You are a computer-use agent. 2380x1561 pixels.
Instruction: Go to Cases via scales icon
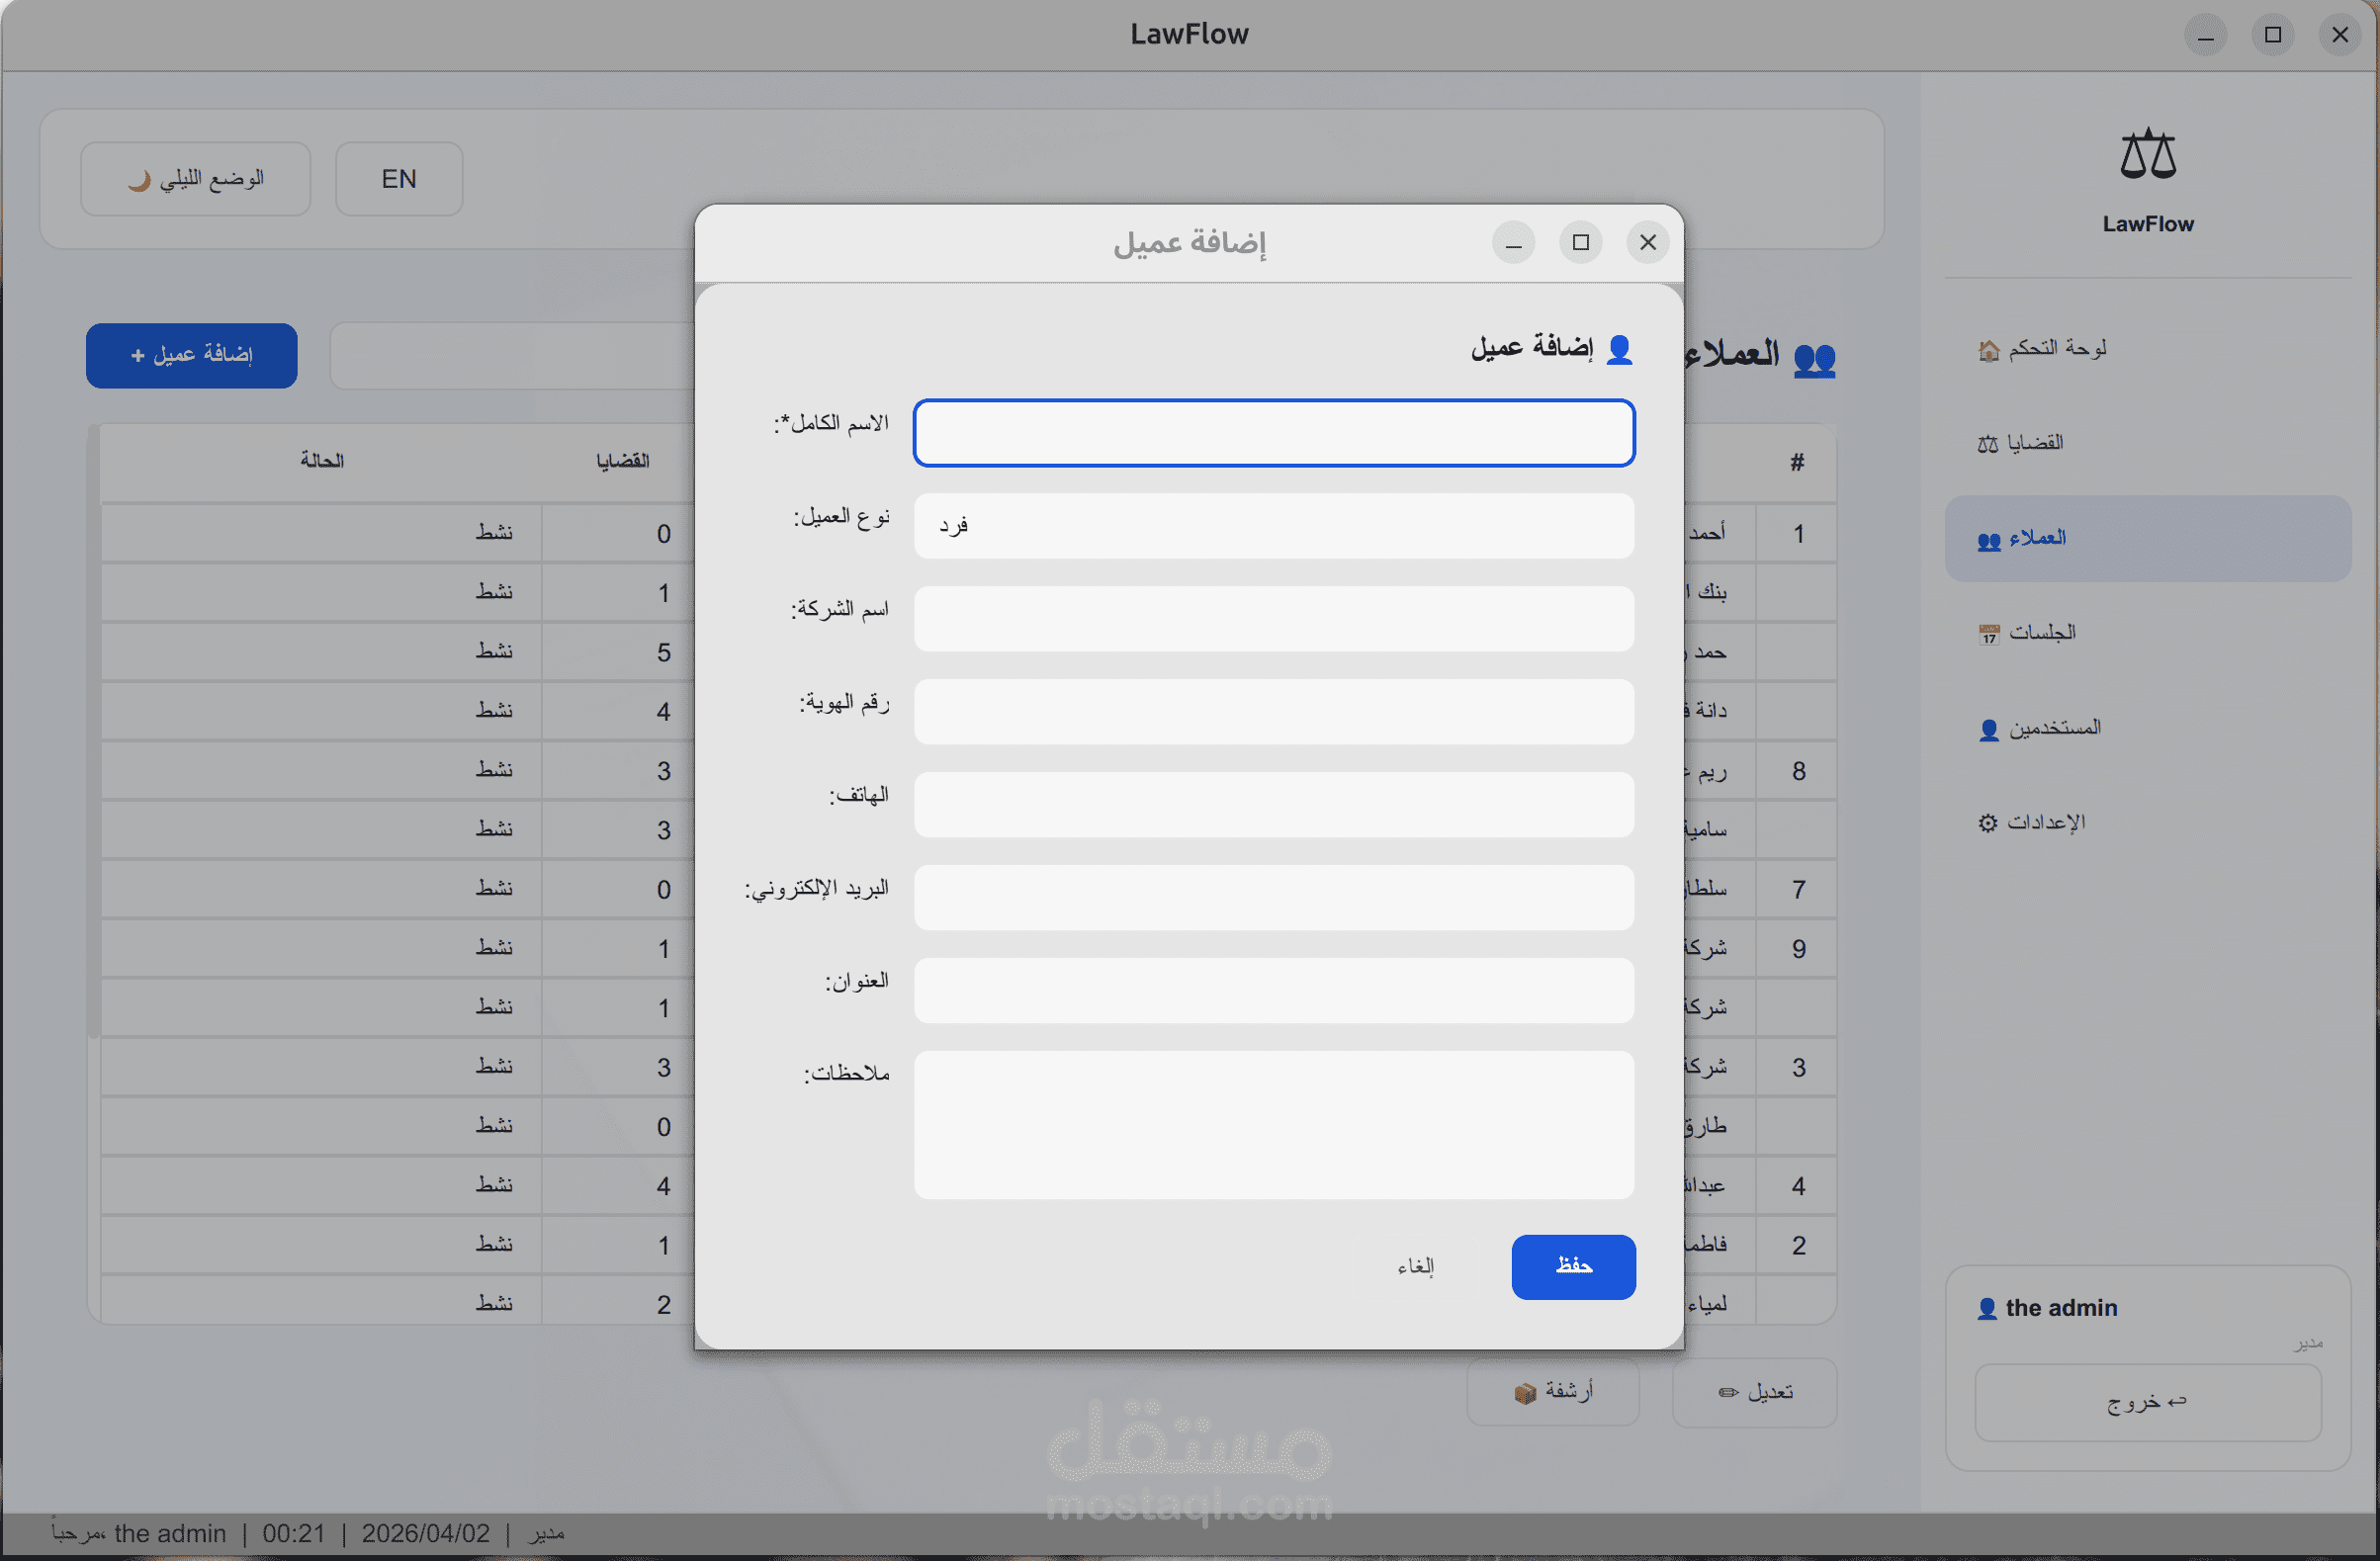[x=1987, y=444]
